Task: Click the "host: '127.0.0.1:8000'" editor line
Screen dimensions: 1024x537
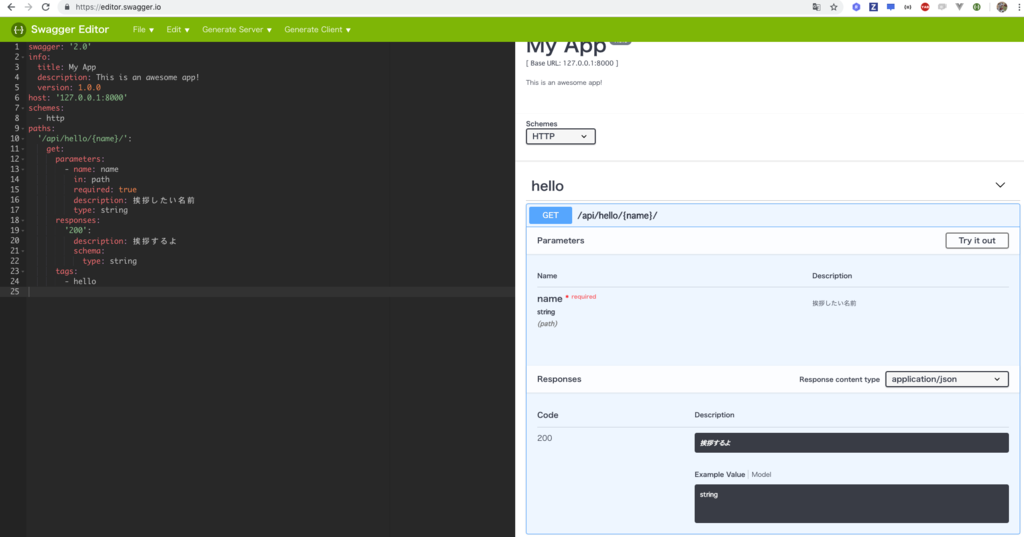Action: pos(78,97)
